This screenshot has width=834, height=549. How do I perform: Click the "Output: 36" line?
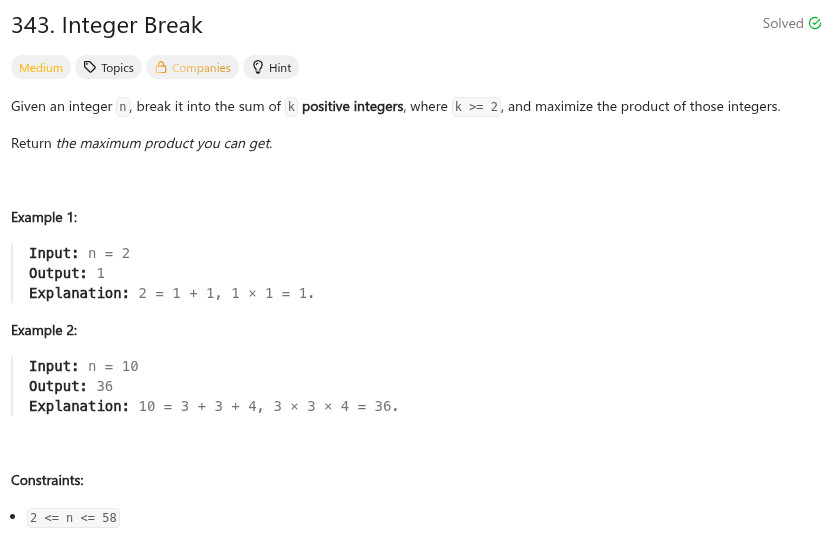(71, 387)
